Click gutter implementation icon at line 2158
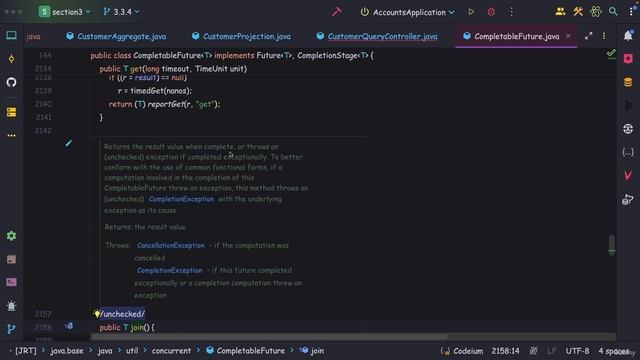The width and height of the screenshot is (640, 360). (69, 326)
